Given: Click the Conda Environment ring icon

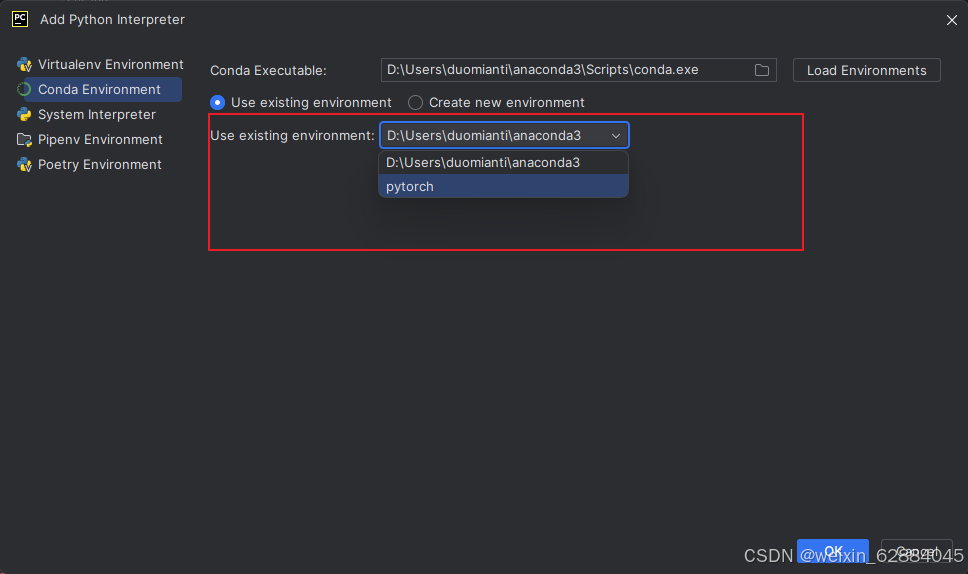Looking at the screenshot, I should 25,89.
